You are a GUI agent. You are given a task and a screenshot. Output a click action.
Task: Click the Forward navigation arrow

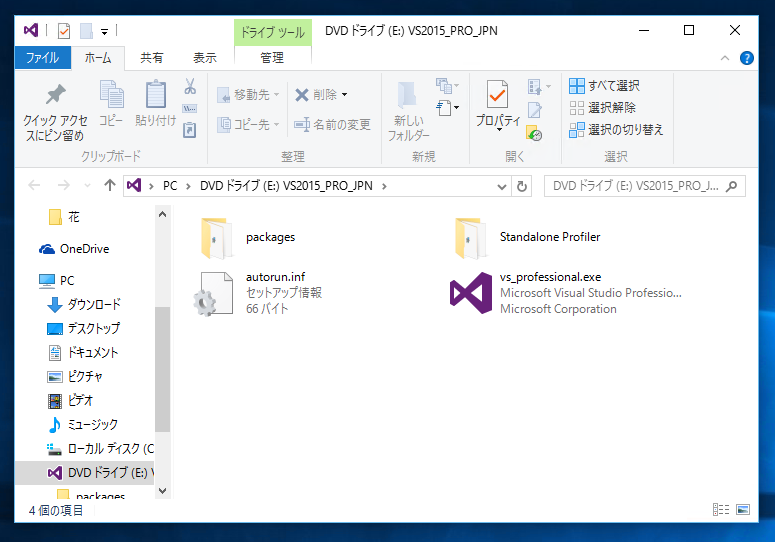point(63,185)
